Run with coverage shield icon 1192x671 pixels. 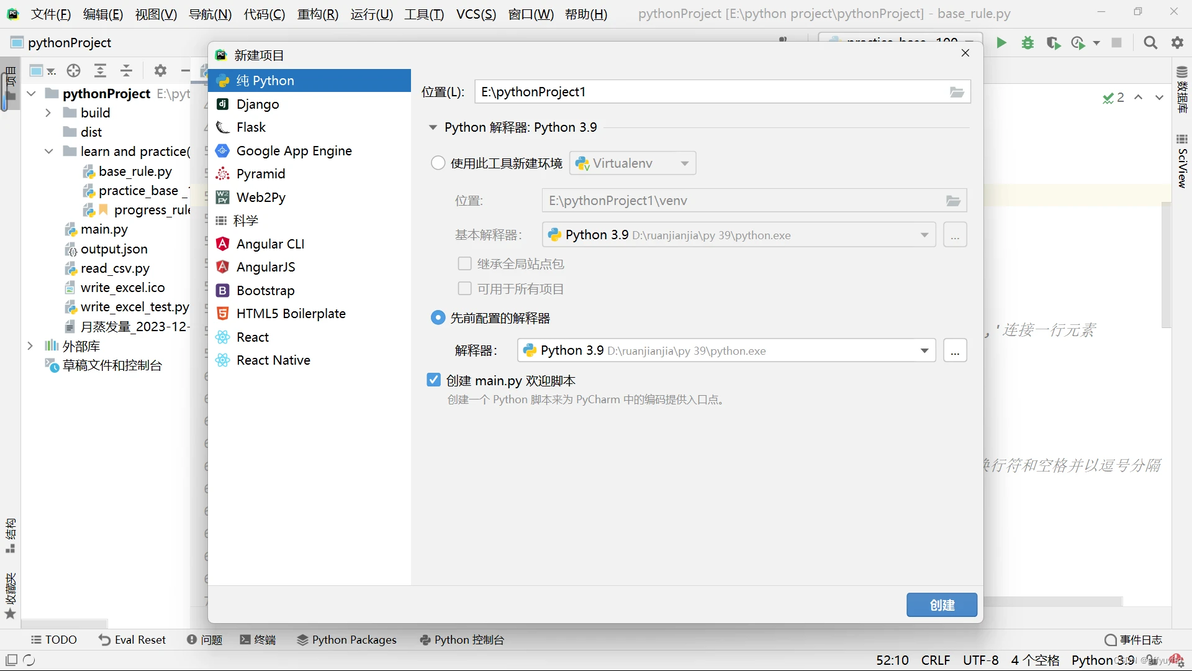pyautogui.click(x=1053, y=43)
